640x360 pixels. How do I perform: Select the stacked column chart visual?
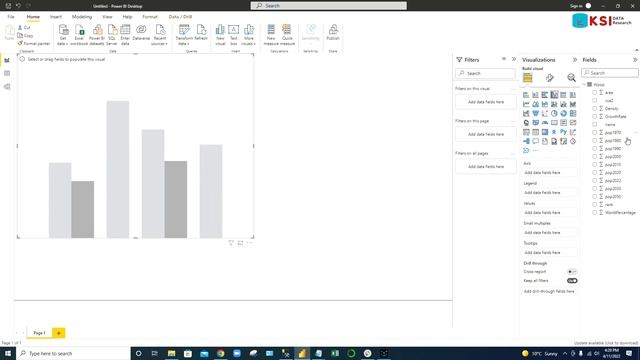[536, 95]
